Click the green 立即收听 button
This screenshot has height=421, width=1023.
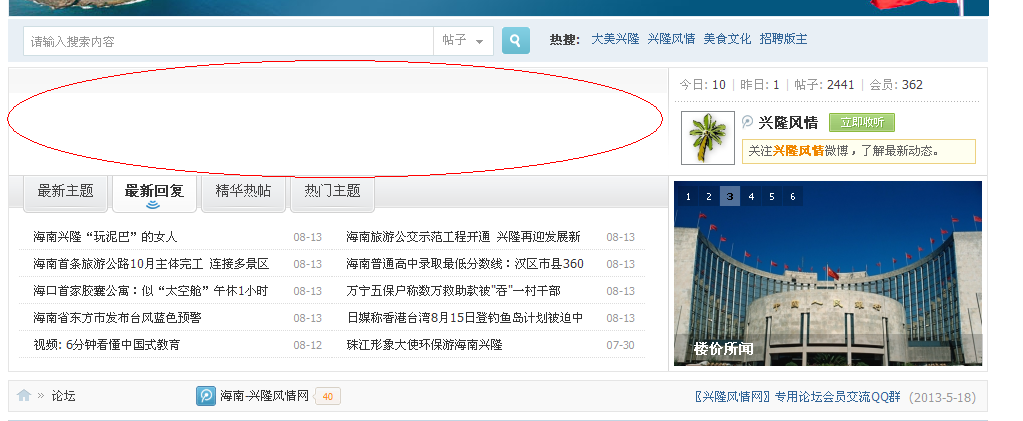click(862, 122)
